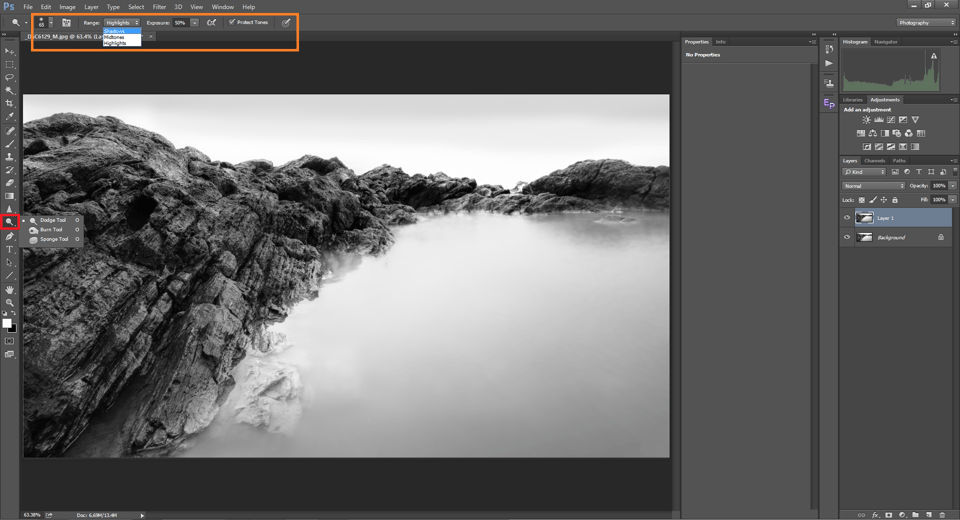This screenshot has height=520, width=960.
Task: Select the Gradient tool
Action: 9,196
